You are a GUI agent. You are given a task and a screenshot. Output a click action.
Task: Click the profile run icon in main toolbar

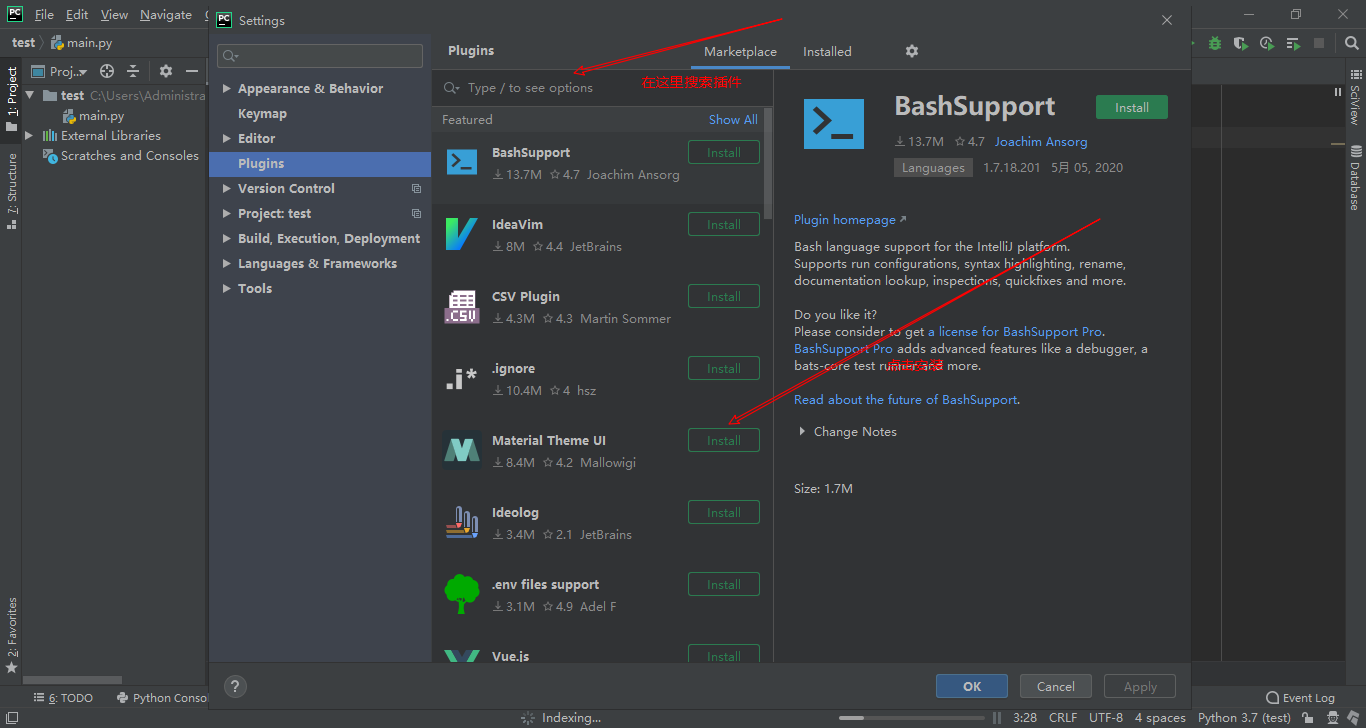1267,43
